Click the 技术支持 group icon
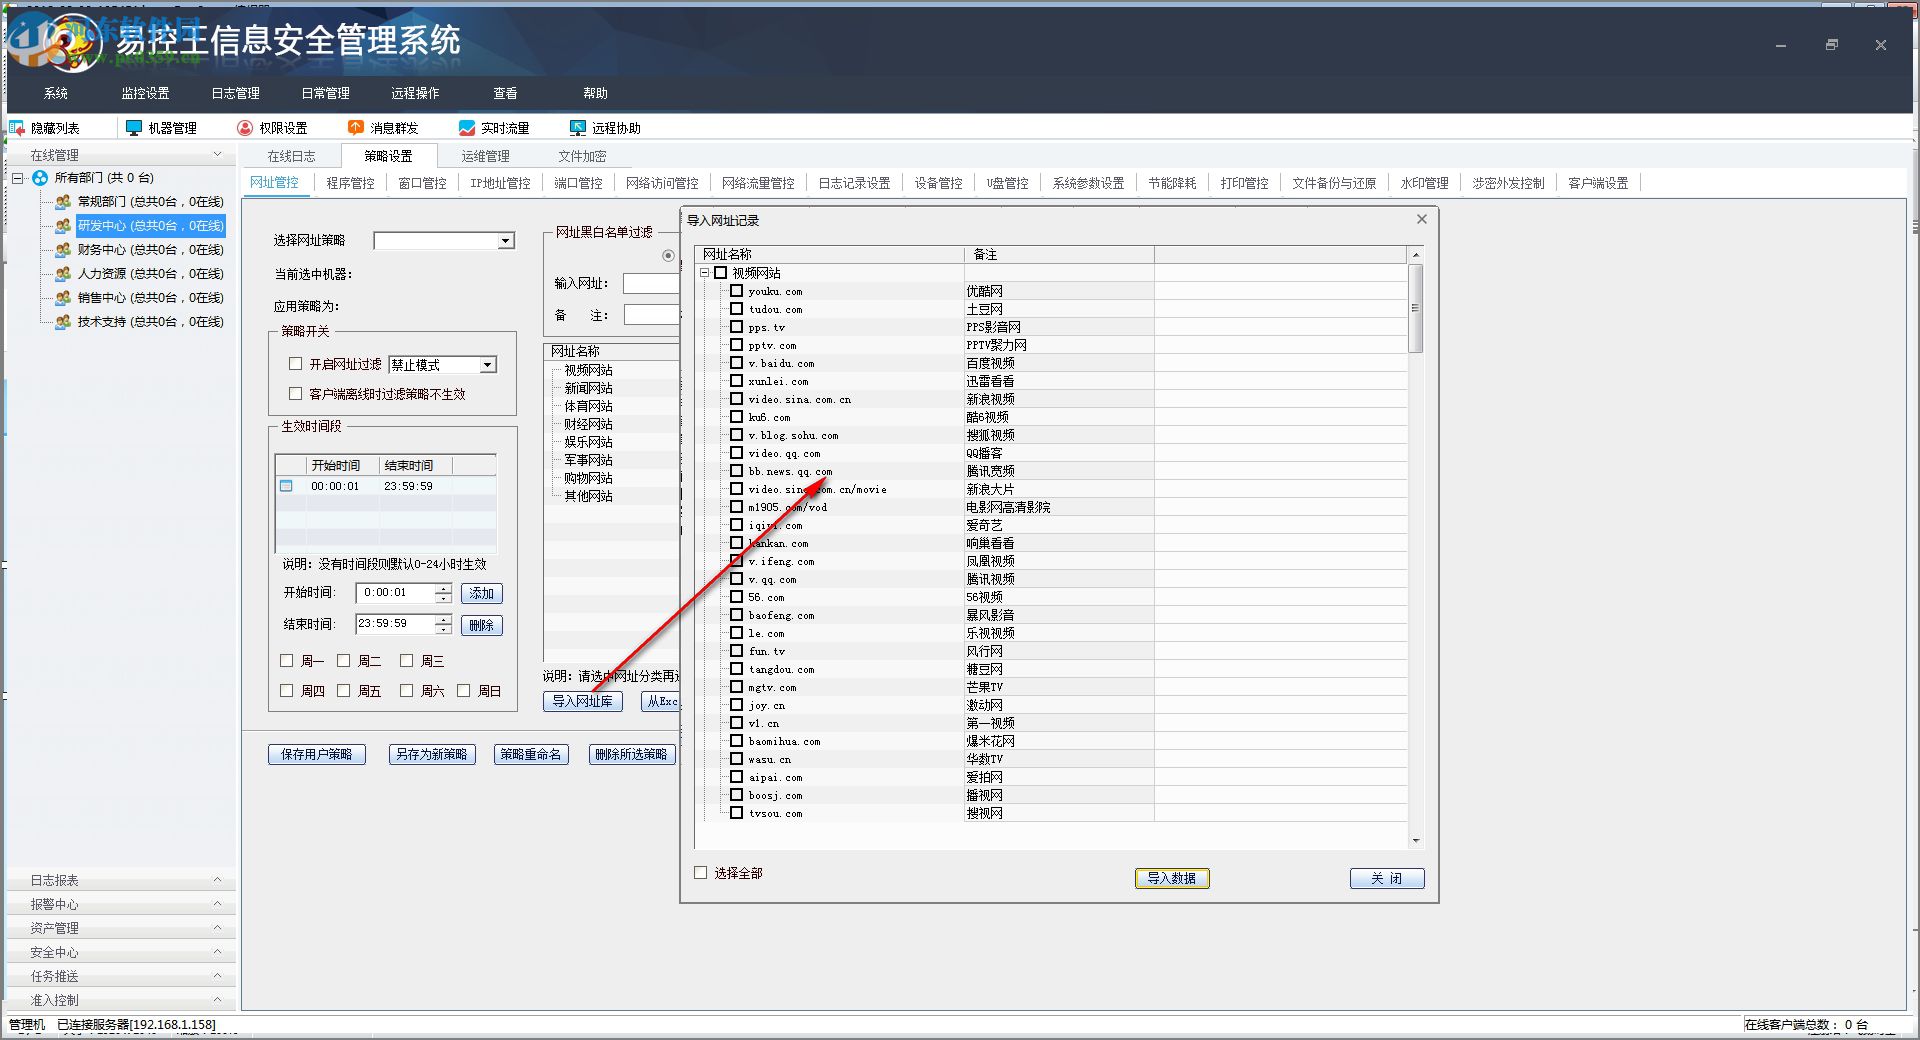The image size is (1920, 1040). point(63,322)
